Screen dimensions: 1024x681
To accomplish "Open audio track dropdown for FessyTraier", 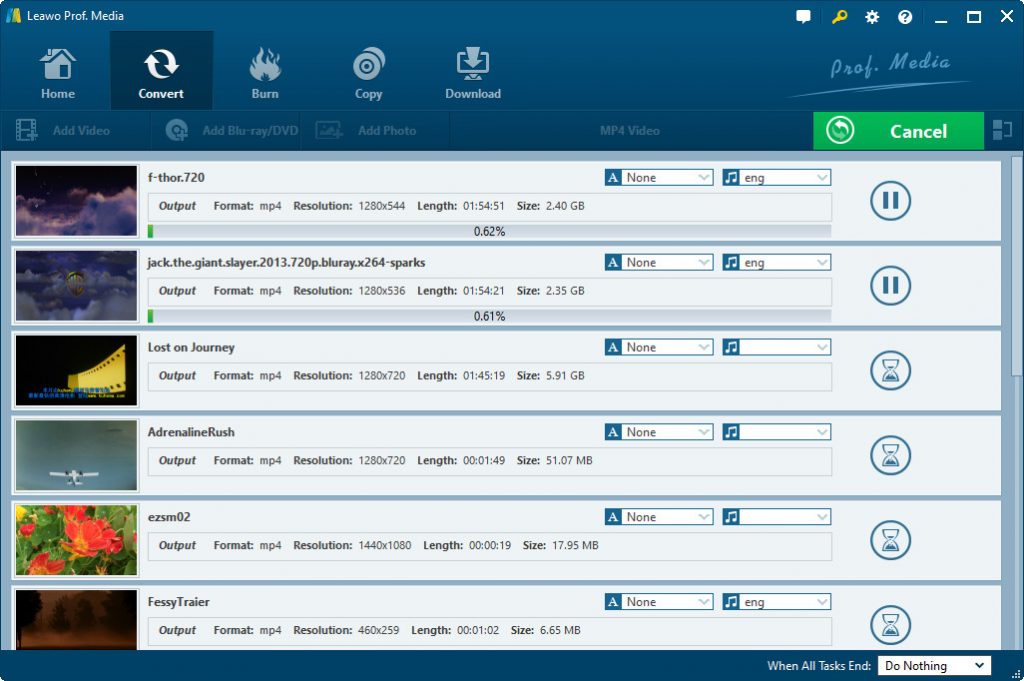I will coord(776,602).
